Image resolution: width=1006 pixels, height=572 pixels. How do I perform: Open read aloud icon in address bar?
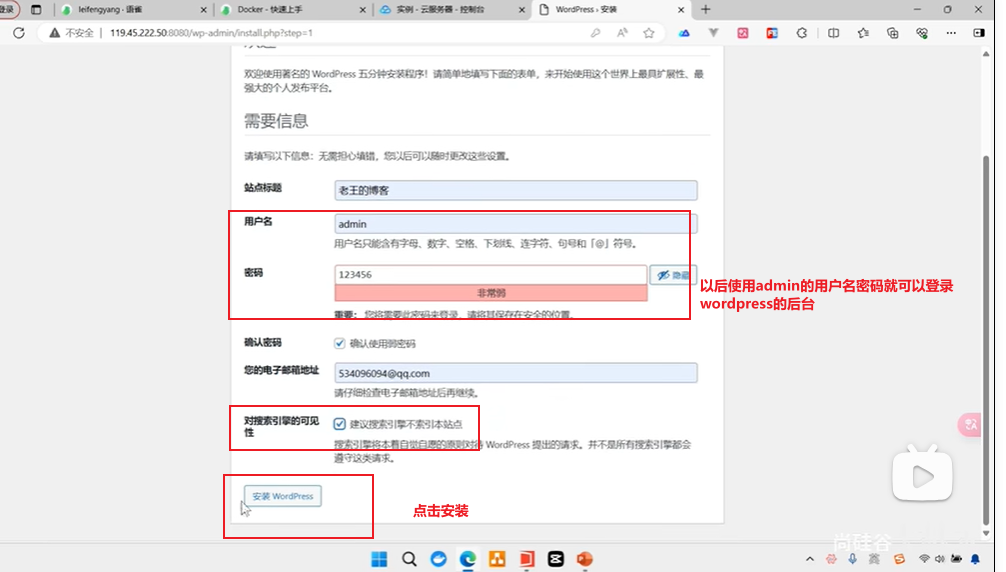622,33
